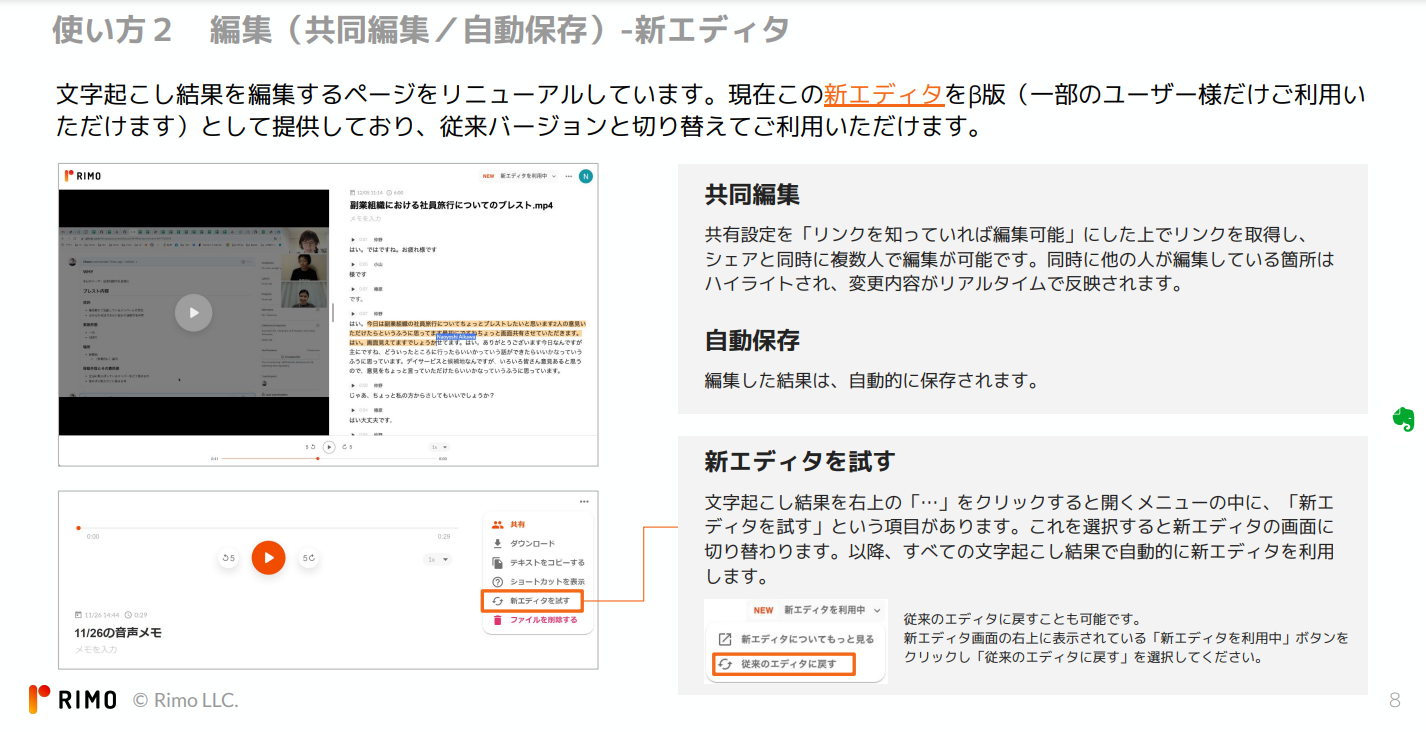
Task: Click the date 12/05 11:14 above the mp4 title
Action: click(372, 192)
